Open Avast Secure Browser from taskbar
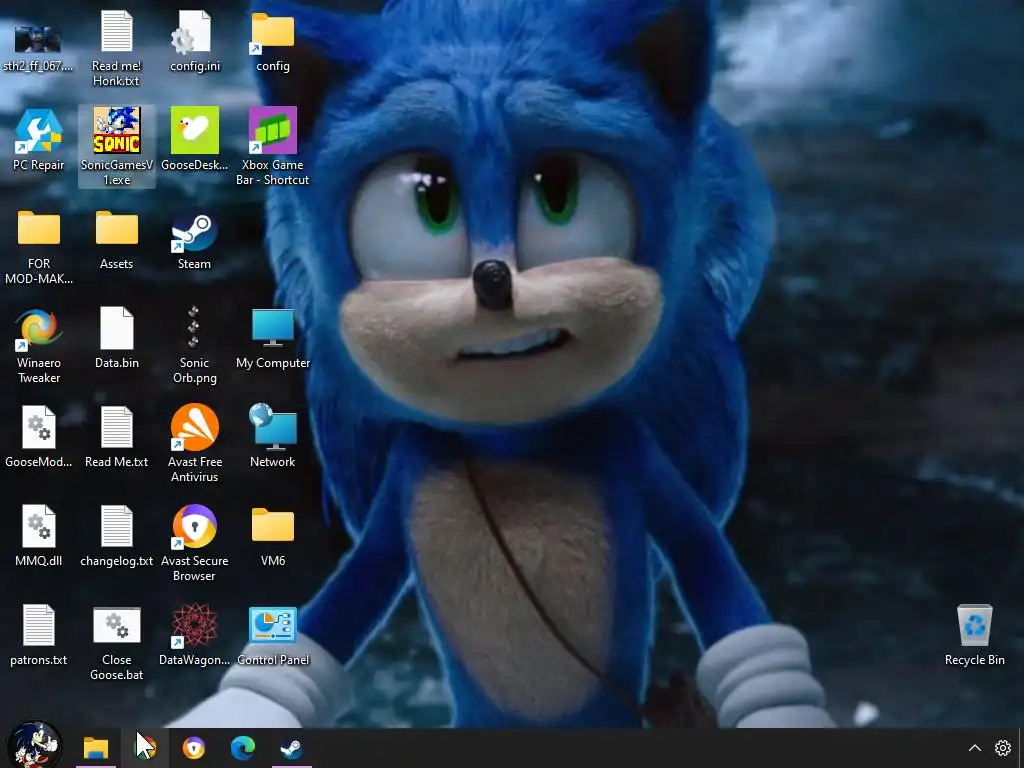Image resolution: width=1024 pixels, height=768 pixels. tap(193, 748)
